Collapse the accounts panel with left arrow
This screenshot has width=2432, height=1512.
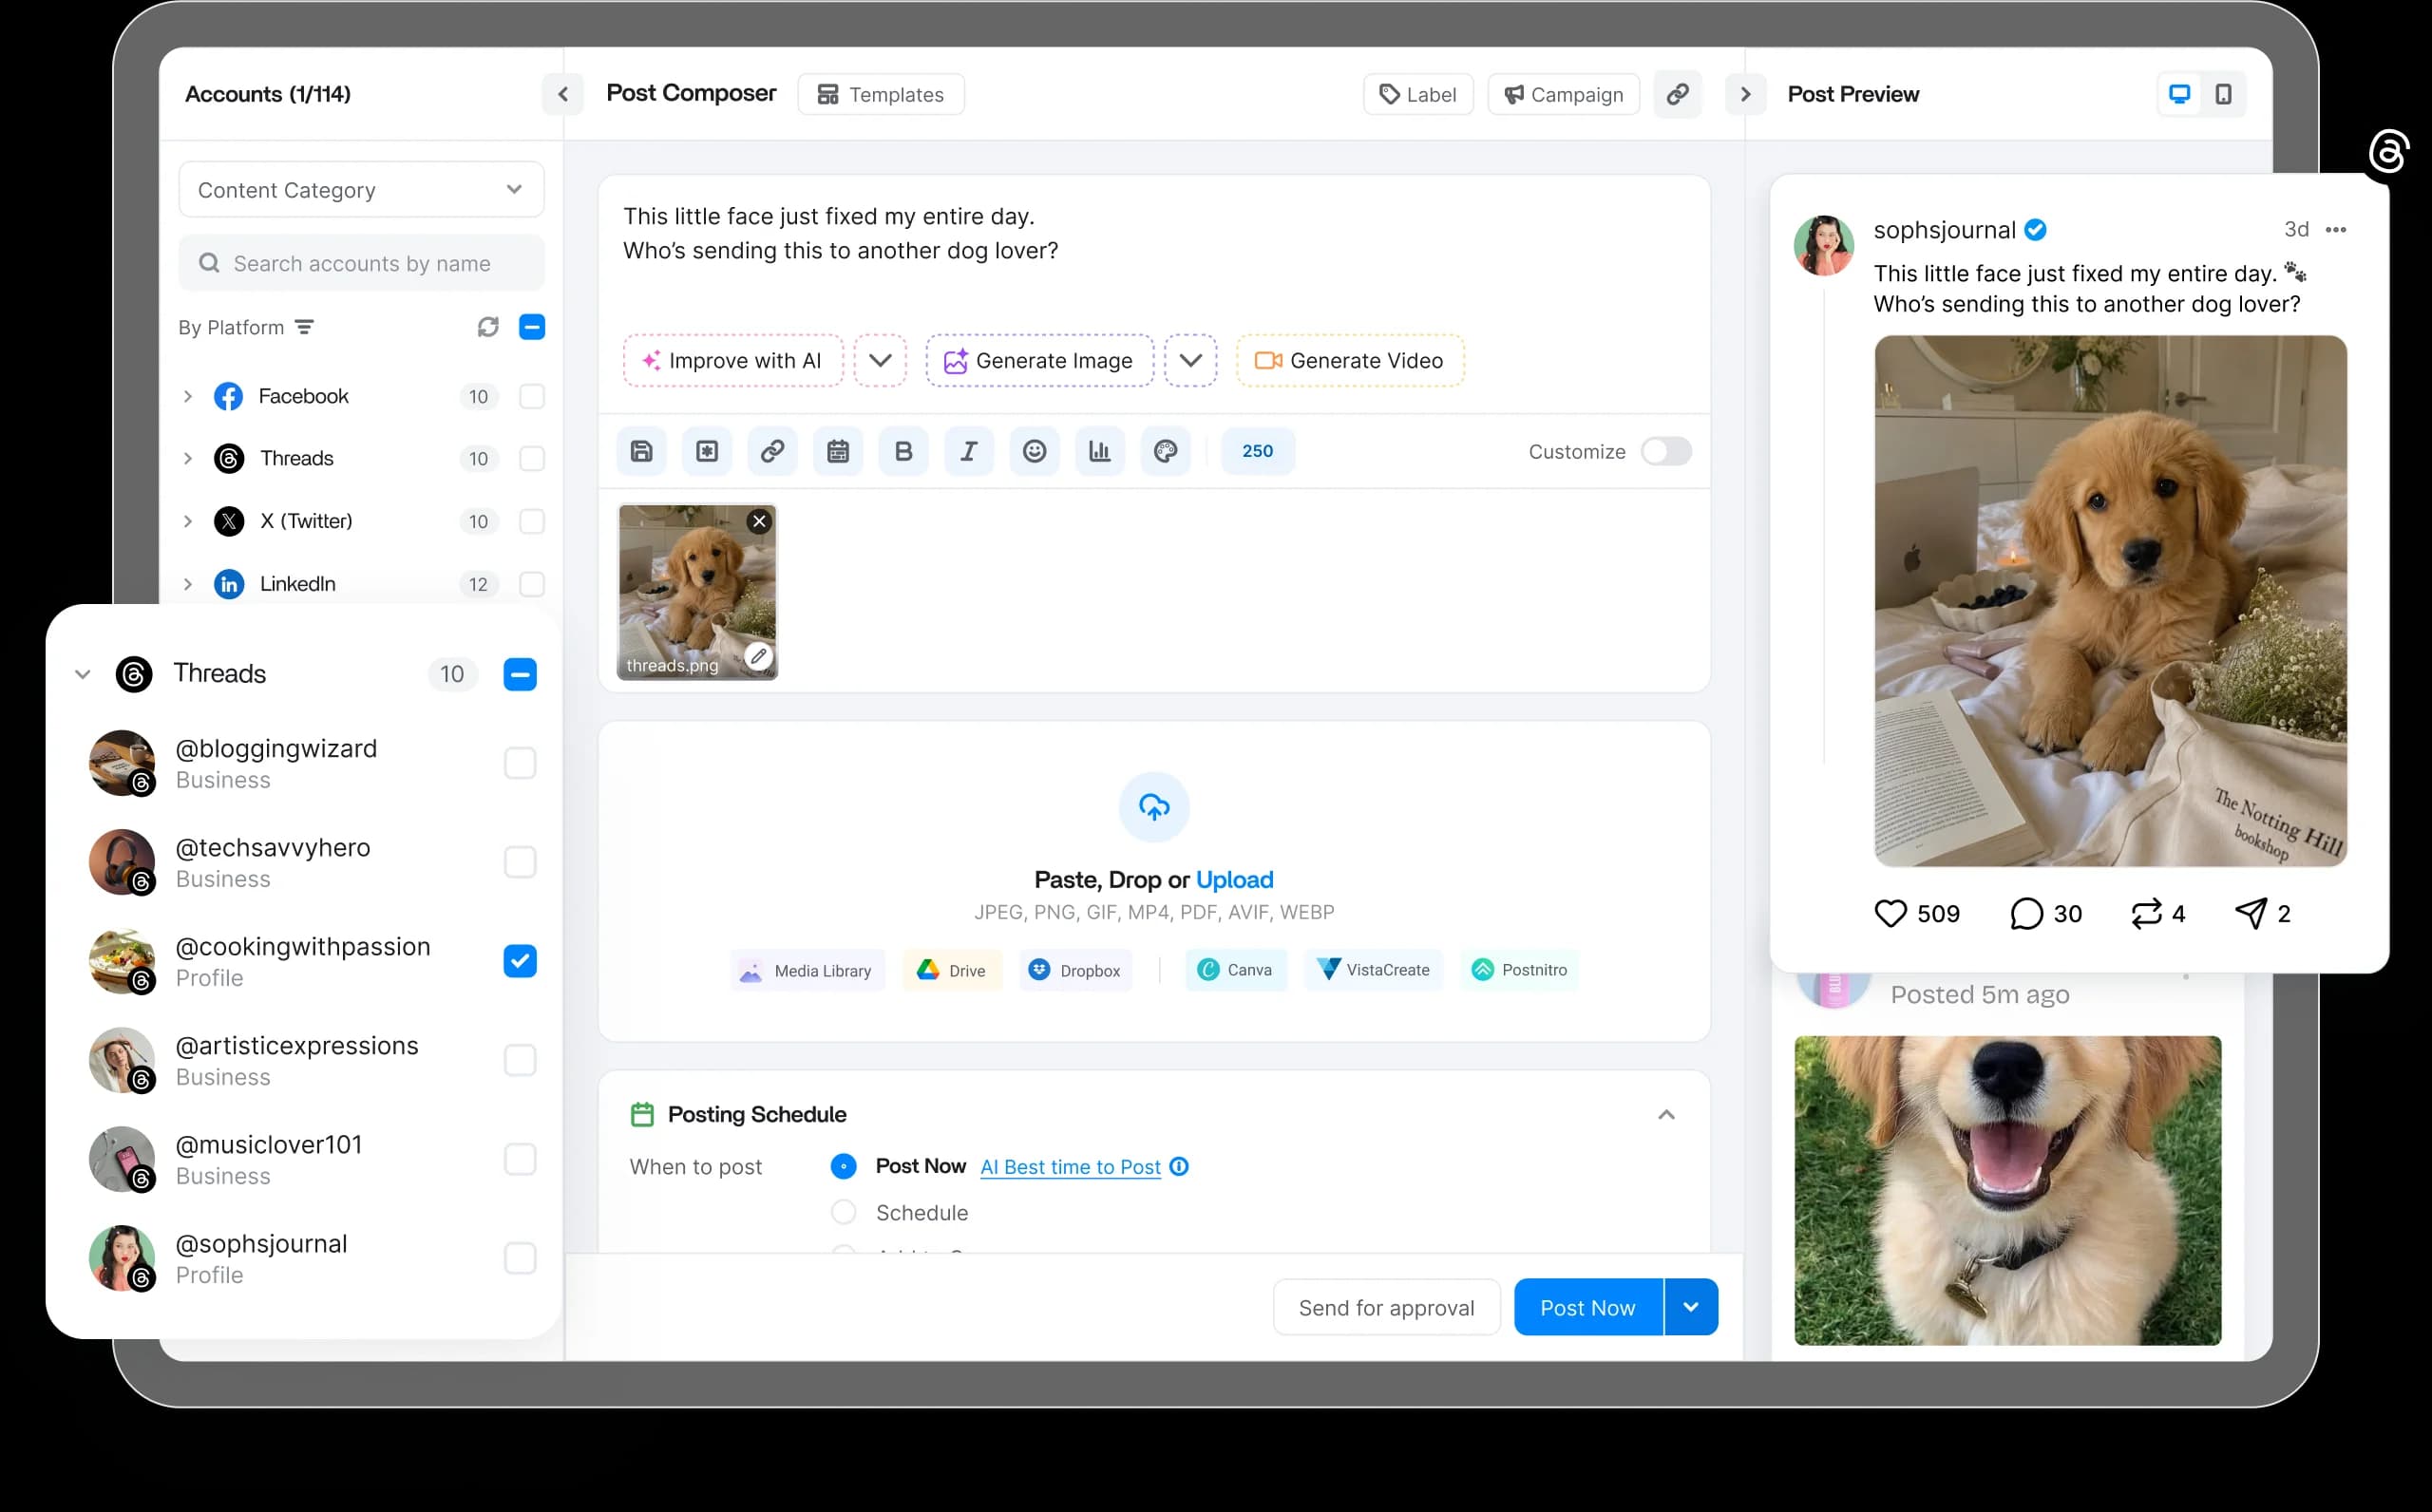[x=563, y=94]
